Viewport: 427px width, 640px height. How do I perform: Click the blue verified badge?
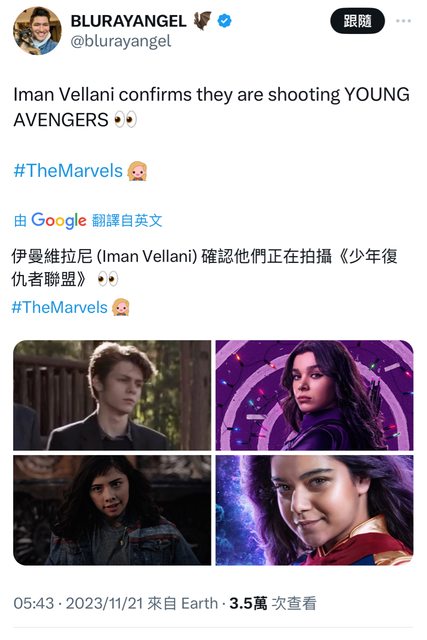(225, 20)
